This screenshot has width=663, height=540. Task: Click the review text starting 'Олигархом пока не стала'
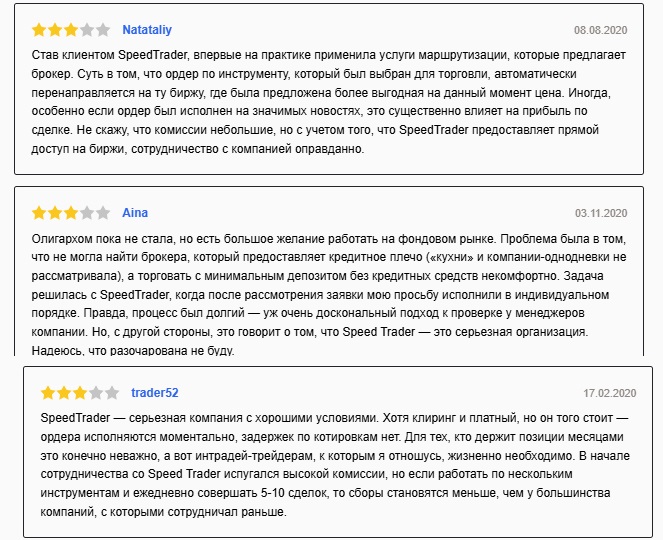[x=329, y=295]
